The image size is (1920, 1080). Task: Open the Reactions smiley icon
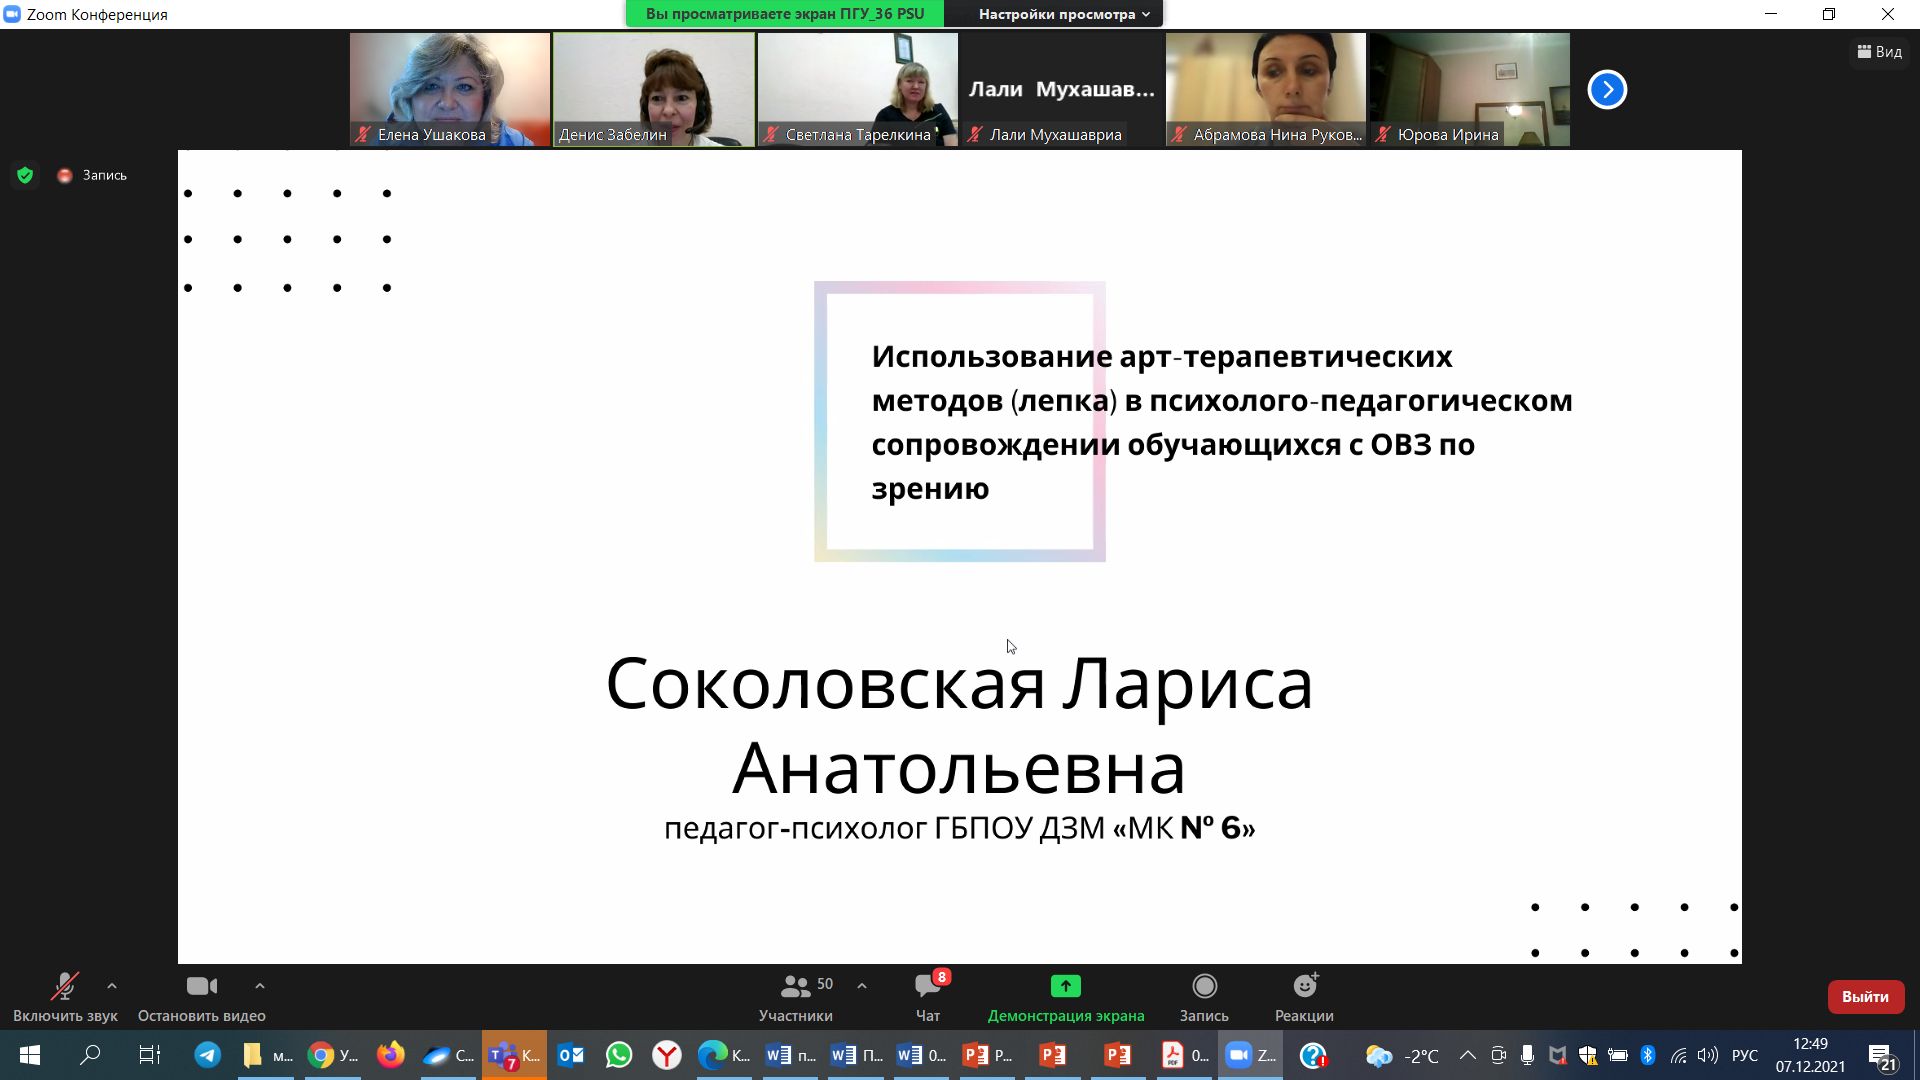(1304, 987)
